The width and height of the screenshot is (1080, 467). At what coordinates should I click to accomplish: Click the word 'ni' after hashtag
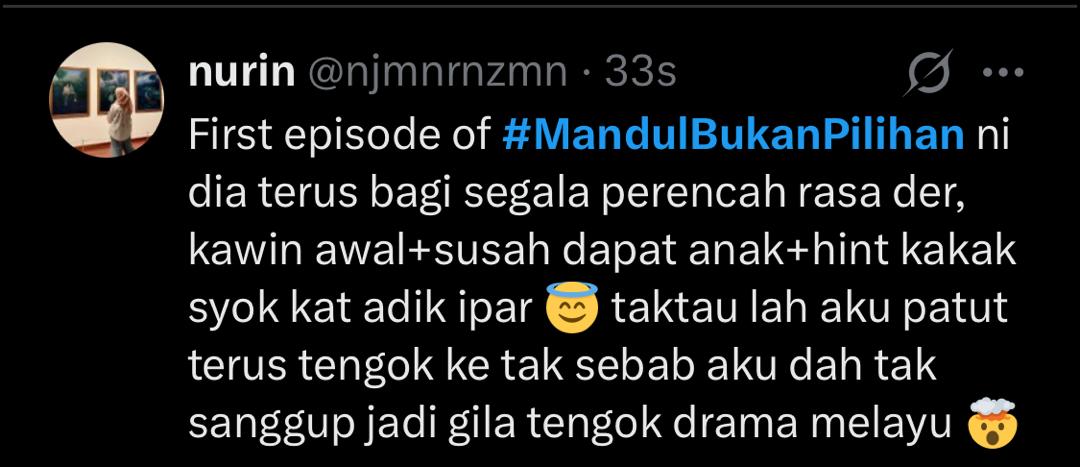pyautogui.click(x=993, y=137)
